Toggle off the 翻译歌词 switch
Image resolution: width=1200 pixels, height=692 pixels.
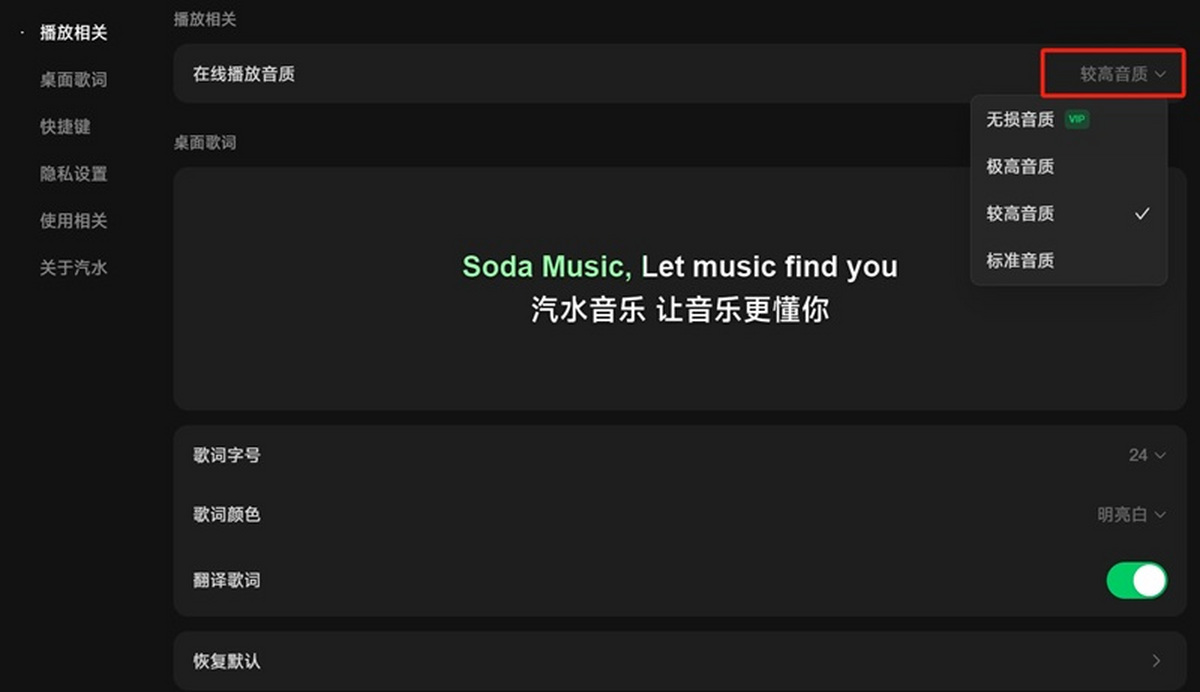tap(1136, 580)
